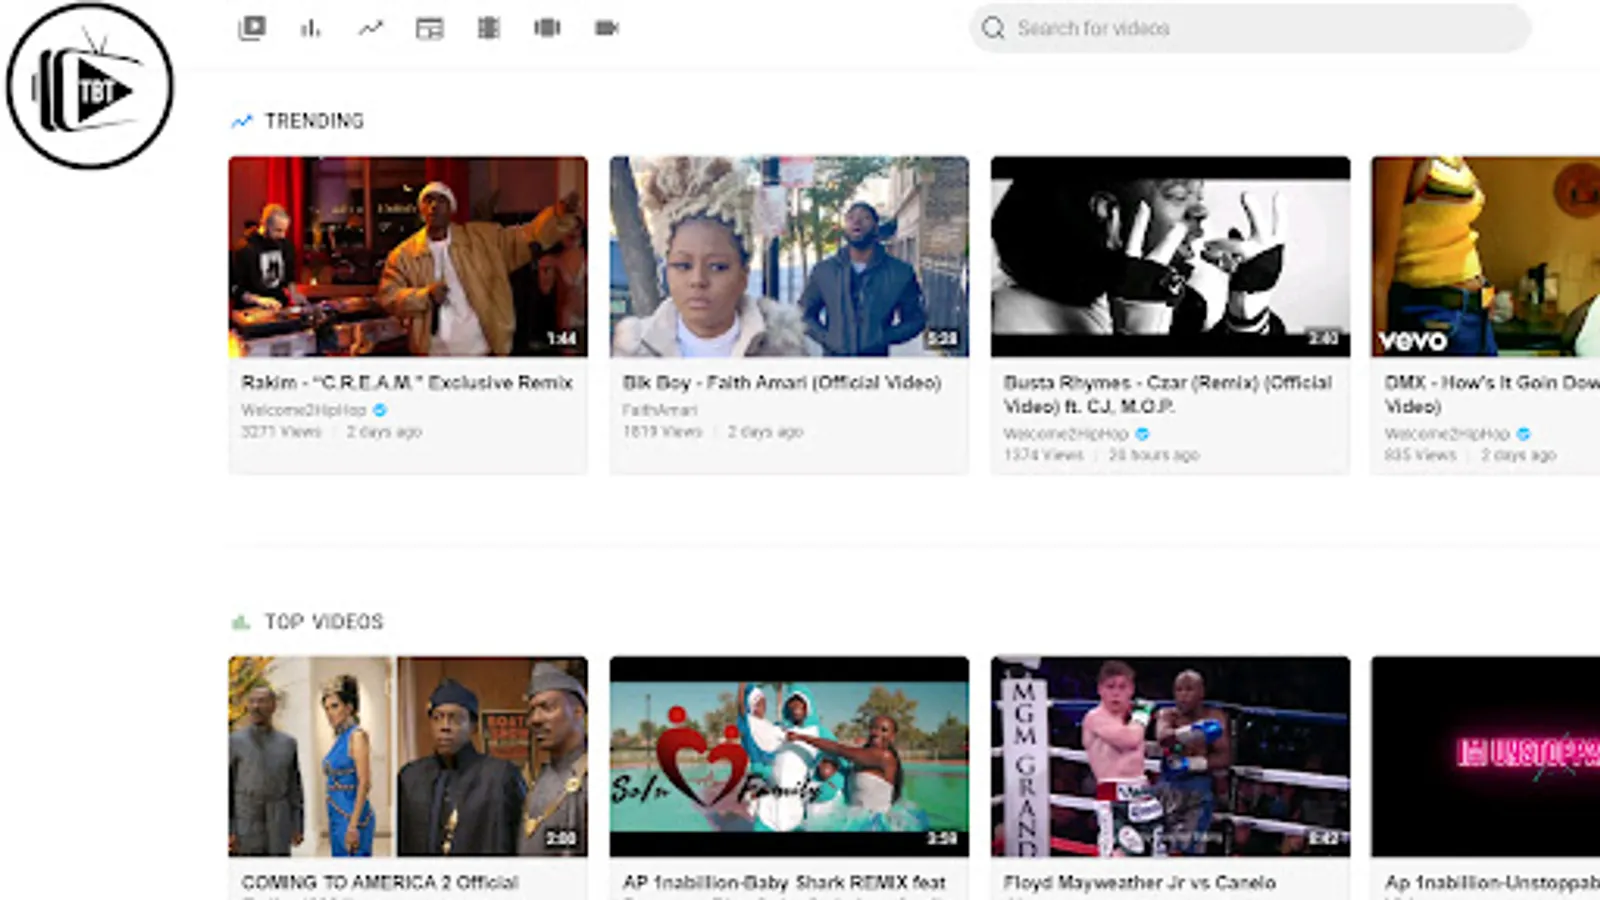1600x900 pixels.
Task: Open the TRENDING section heading
Action: click(x=314, y=121)
